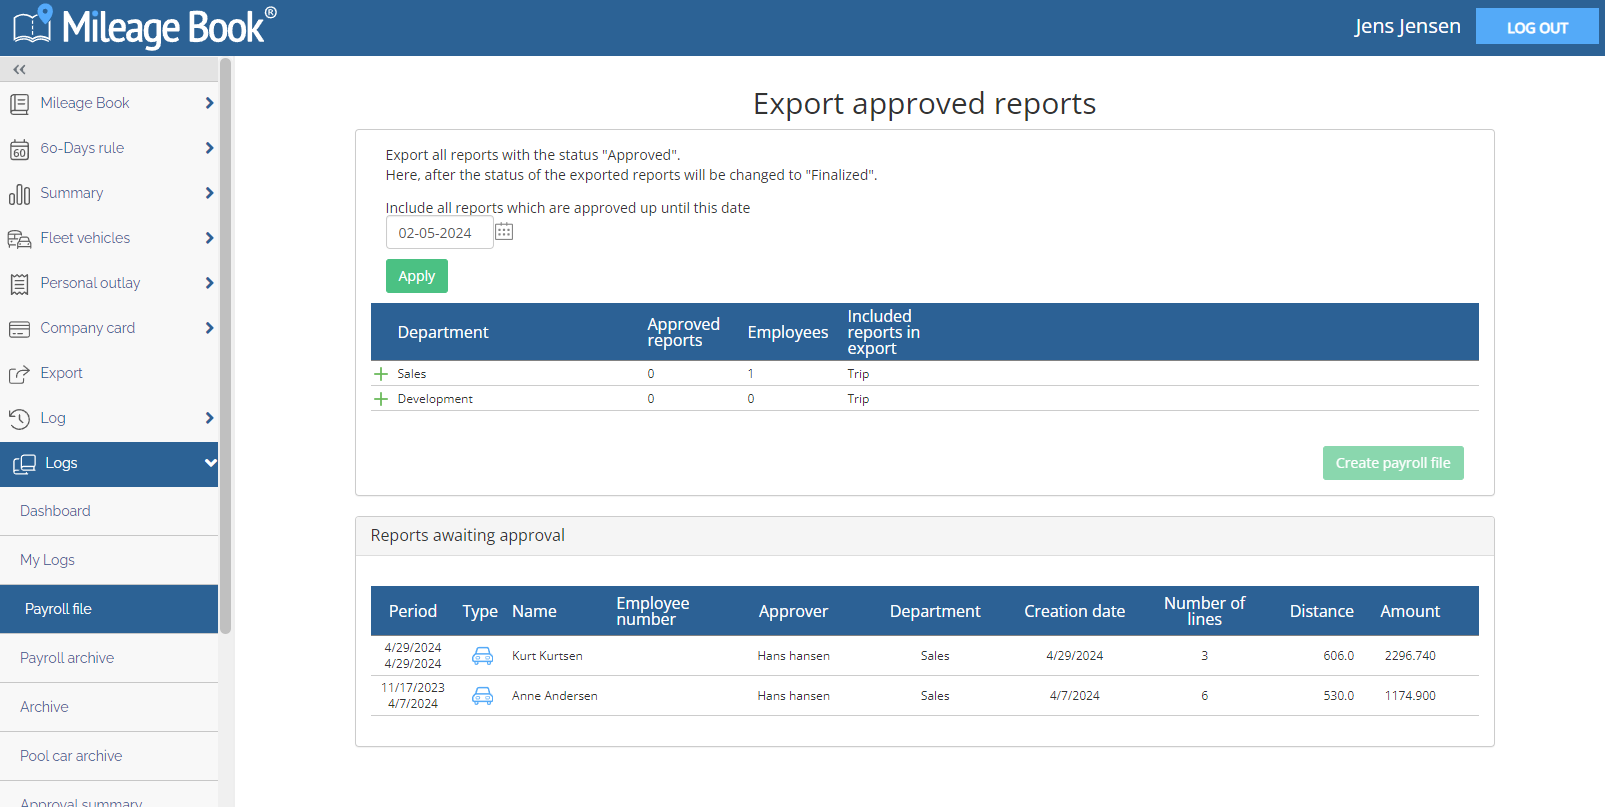Click the Distance column header
1605x807 pixels.
click(1322, 611)
